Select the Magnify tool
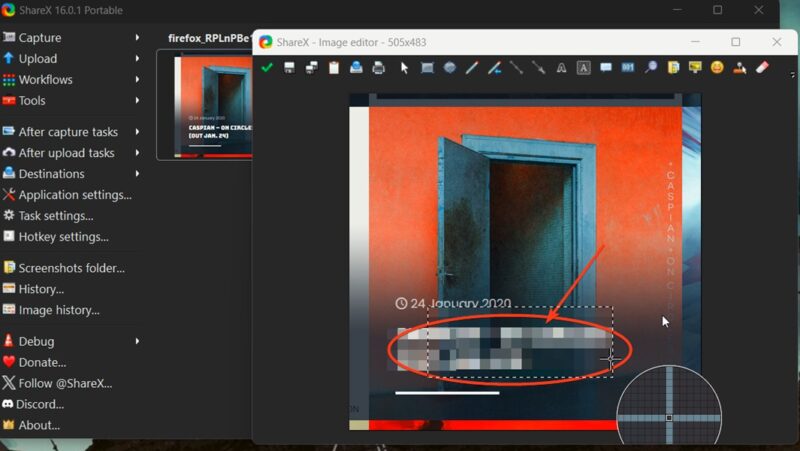The width and height of the screenshot is (800, 451). point(651,67)
